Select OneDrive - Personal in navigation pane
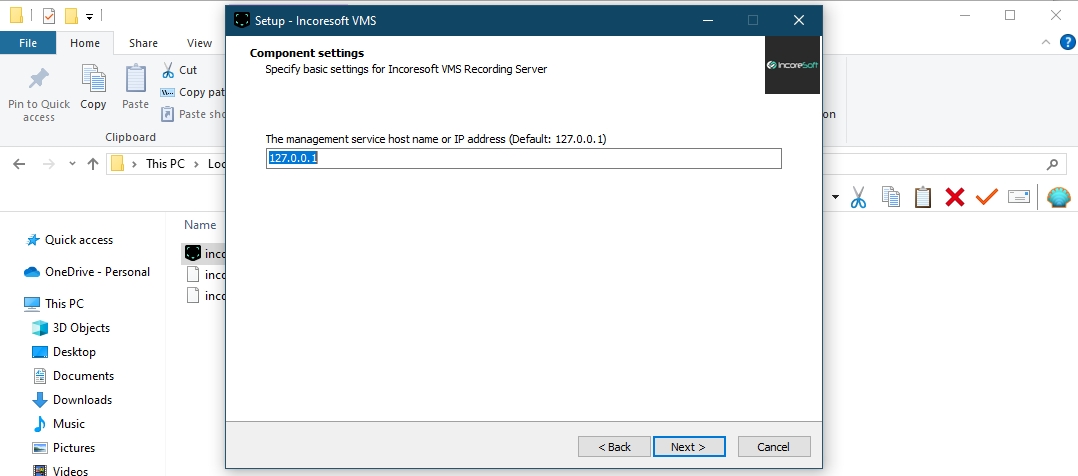This screenshot has height=476, width=1078. (x=87, y=272)
